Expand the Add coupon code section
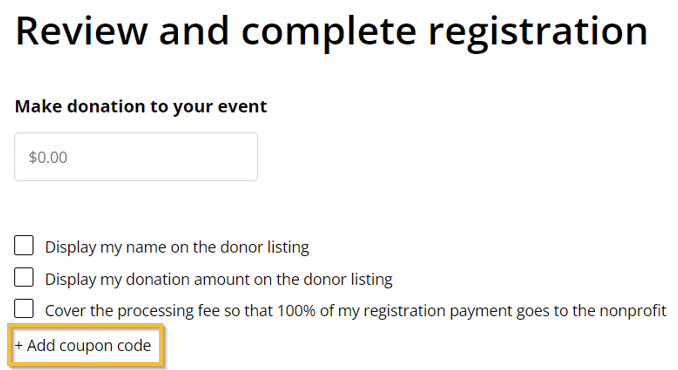The height and width of the screenshot is (370, 678). pyautogui.click(x=83, y=345)
